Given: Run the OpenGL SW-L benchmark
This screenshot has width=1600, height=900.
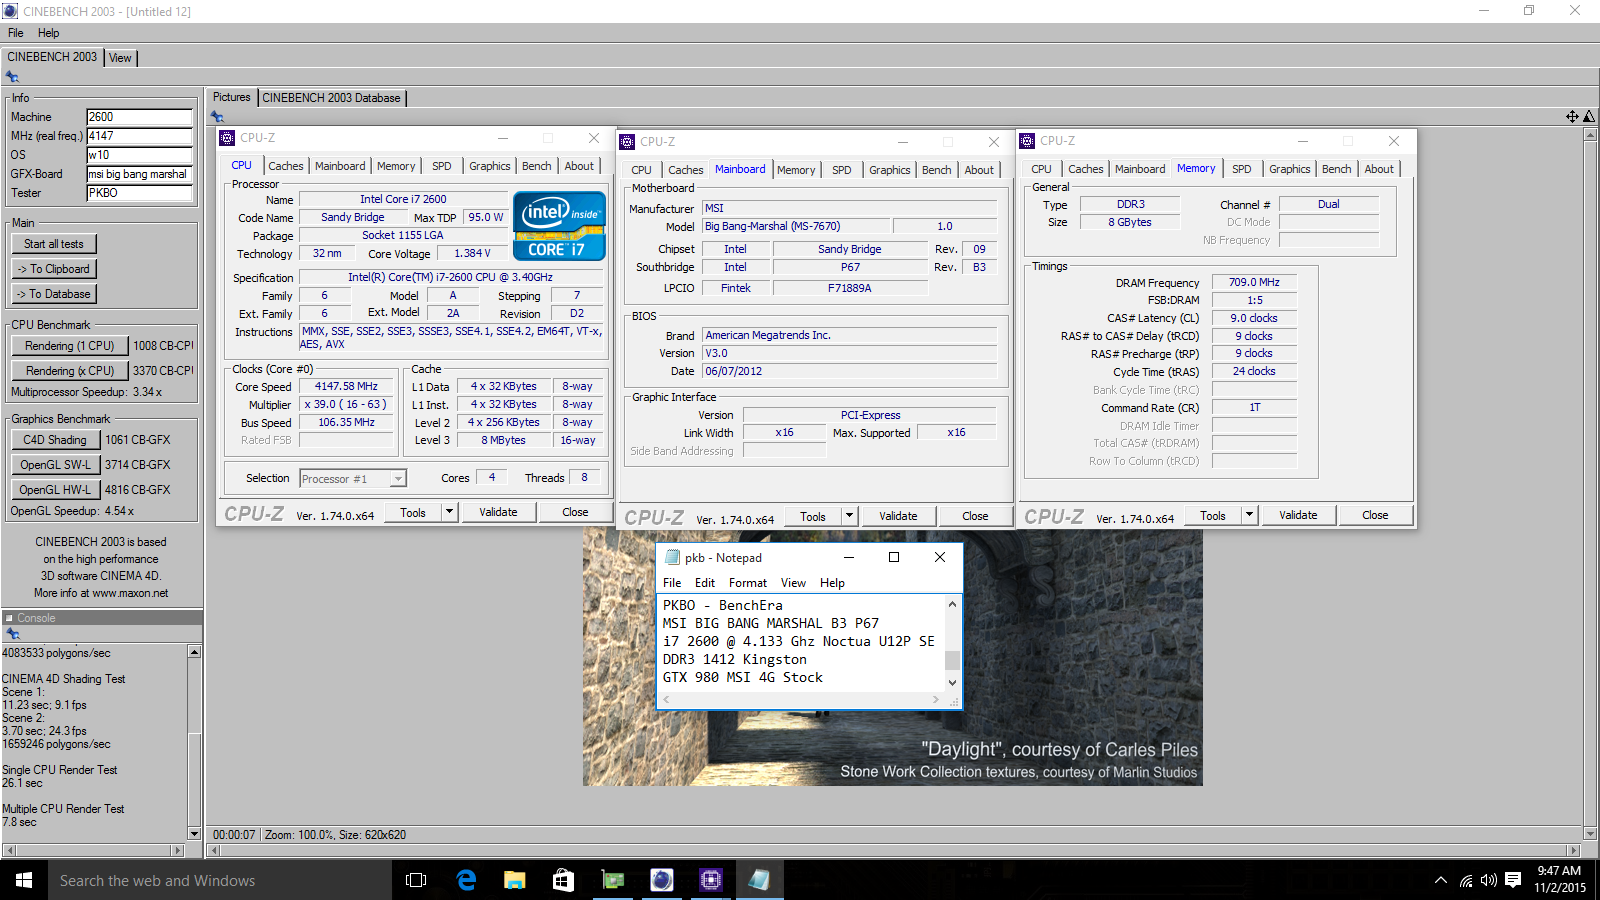Looking at the screenshot, I should click(x=55, y=465).
